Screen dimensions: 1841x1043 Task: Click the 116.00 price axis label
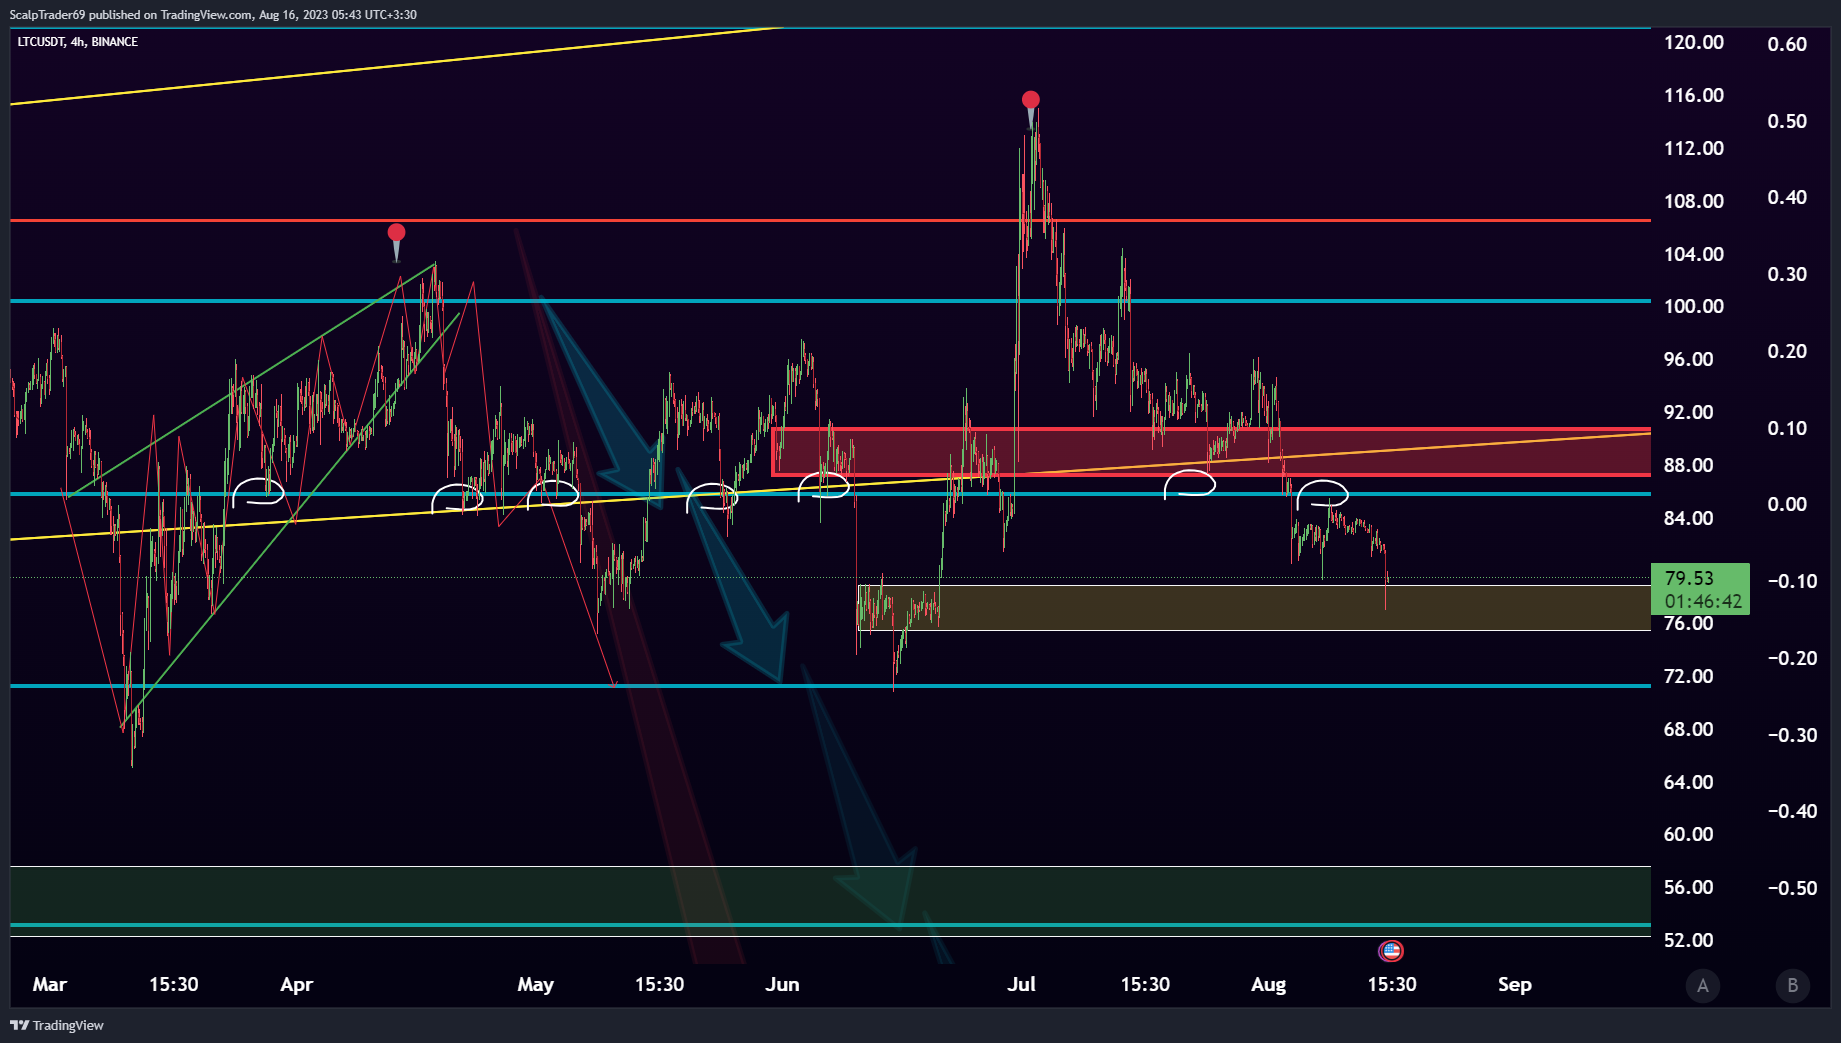[x=1694, y=95]
